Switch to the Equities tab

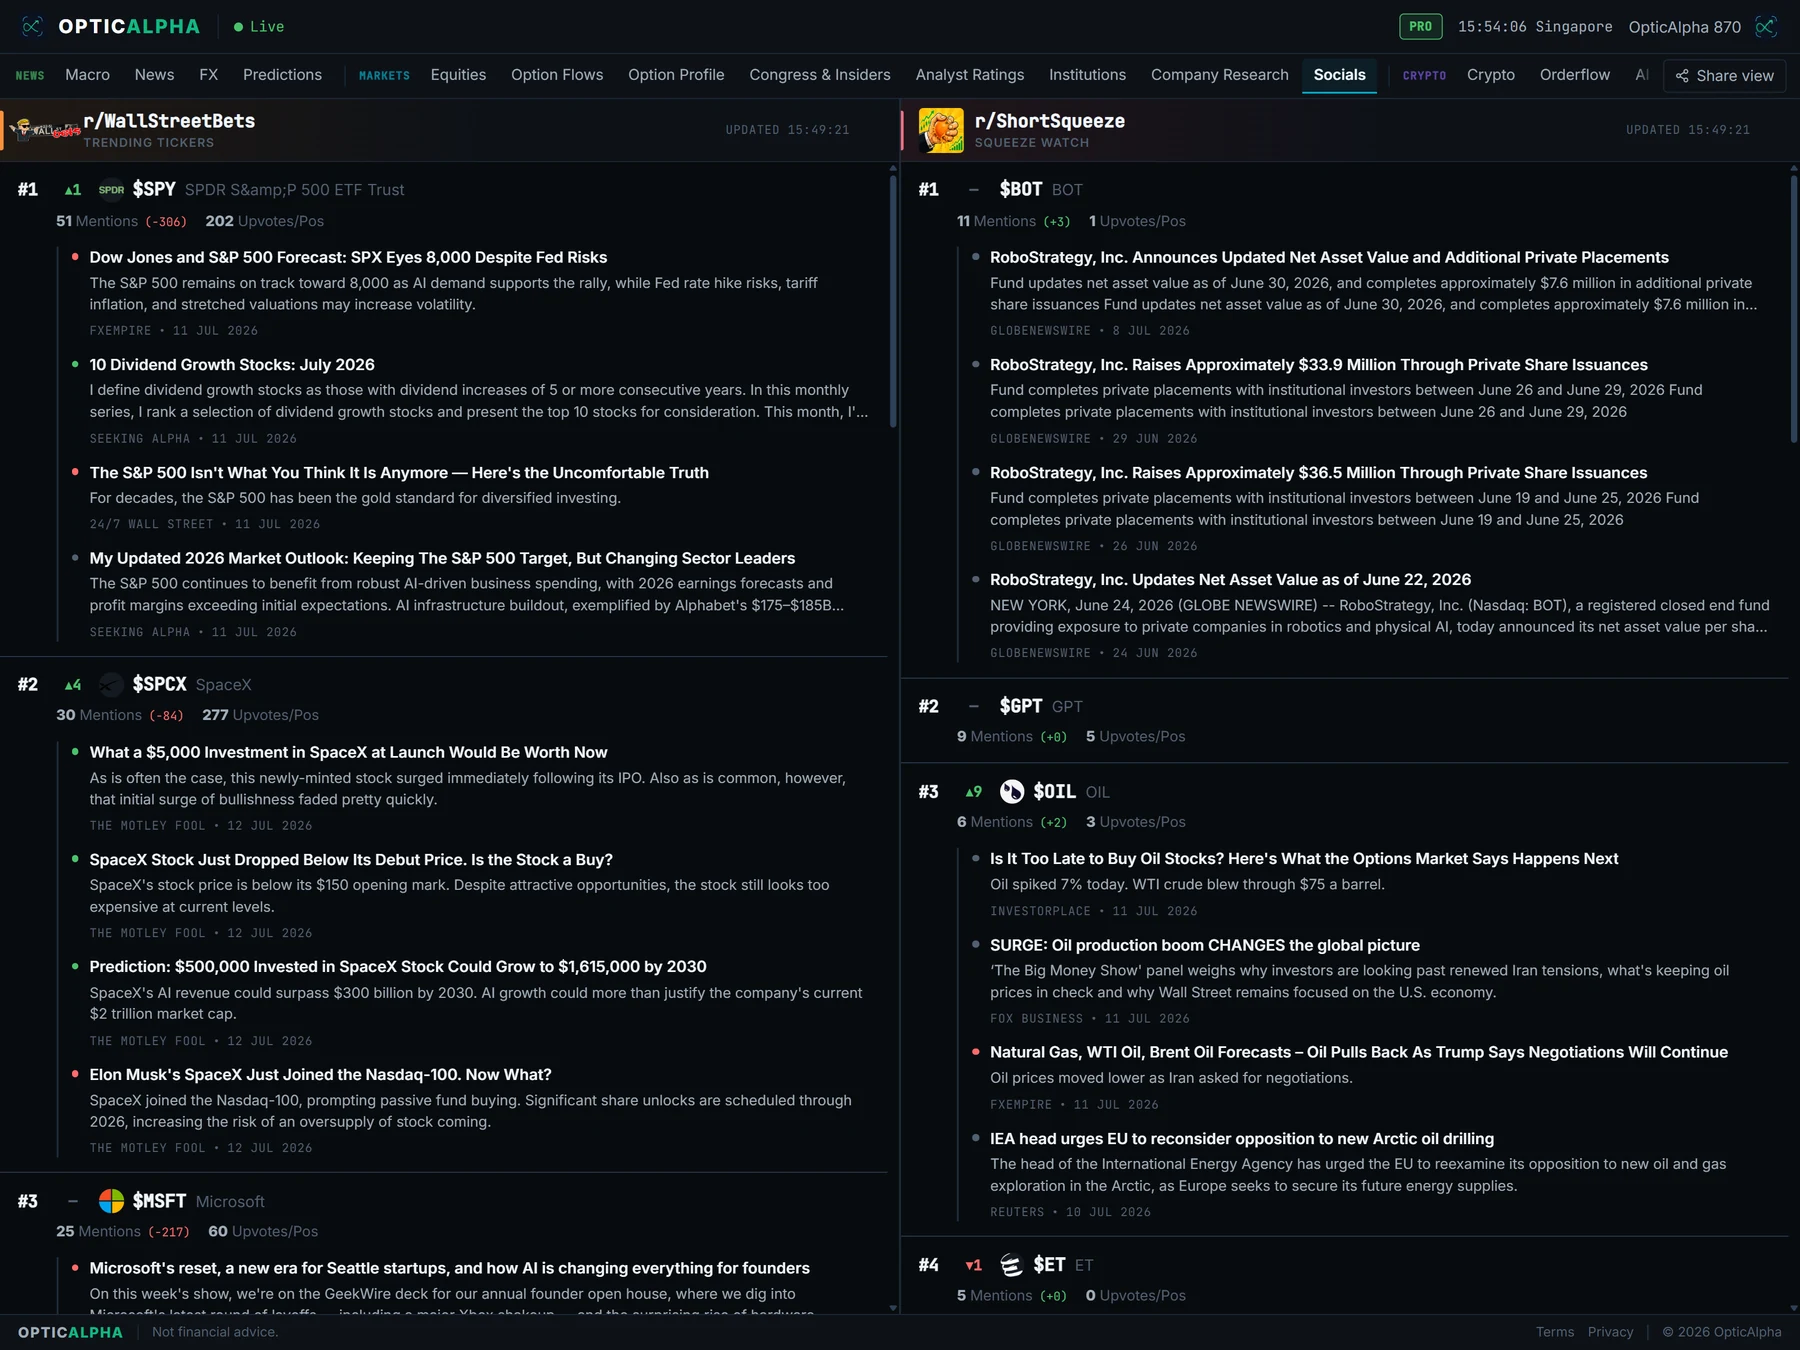click(458, 75)
